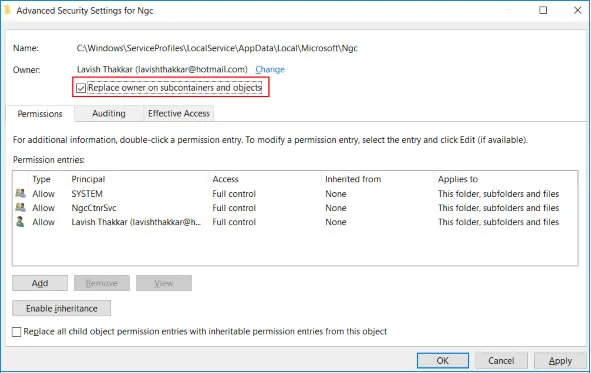Toggle Replace owner on subcontainers and objects
Screen dimensions: 591x373
click(x=81, y=88)
